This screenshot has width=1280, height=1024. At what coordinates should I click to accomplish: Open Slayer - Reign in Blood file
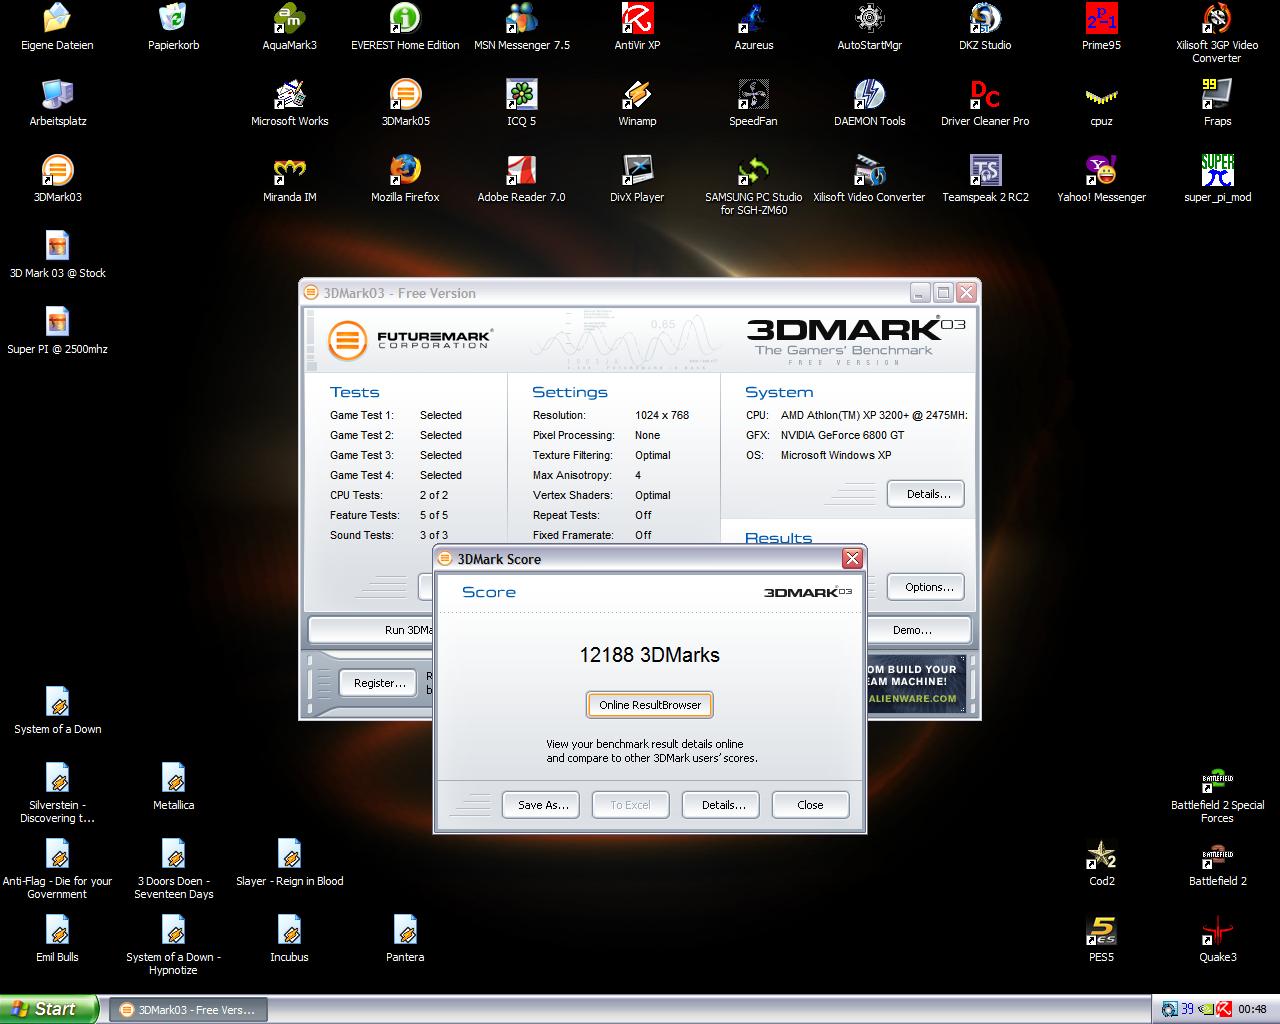pos(290,863)
